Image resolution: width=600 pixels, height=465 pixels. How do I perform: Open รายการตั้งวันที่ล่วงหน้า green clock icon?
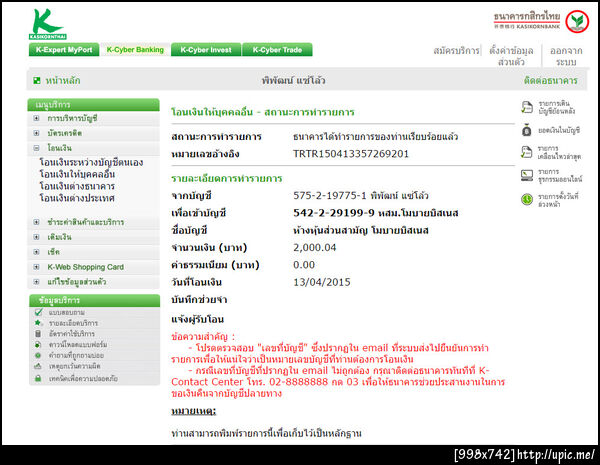(x=527, y=199)
